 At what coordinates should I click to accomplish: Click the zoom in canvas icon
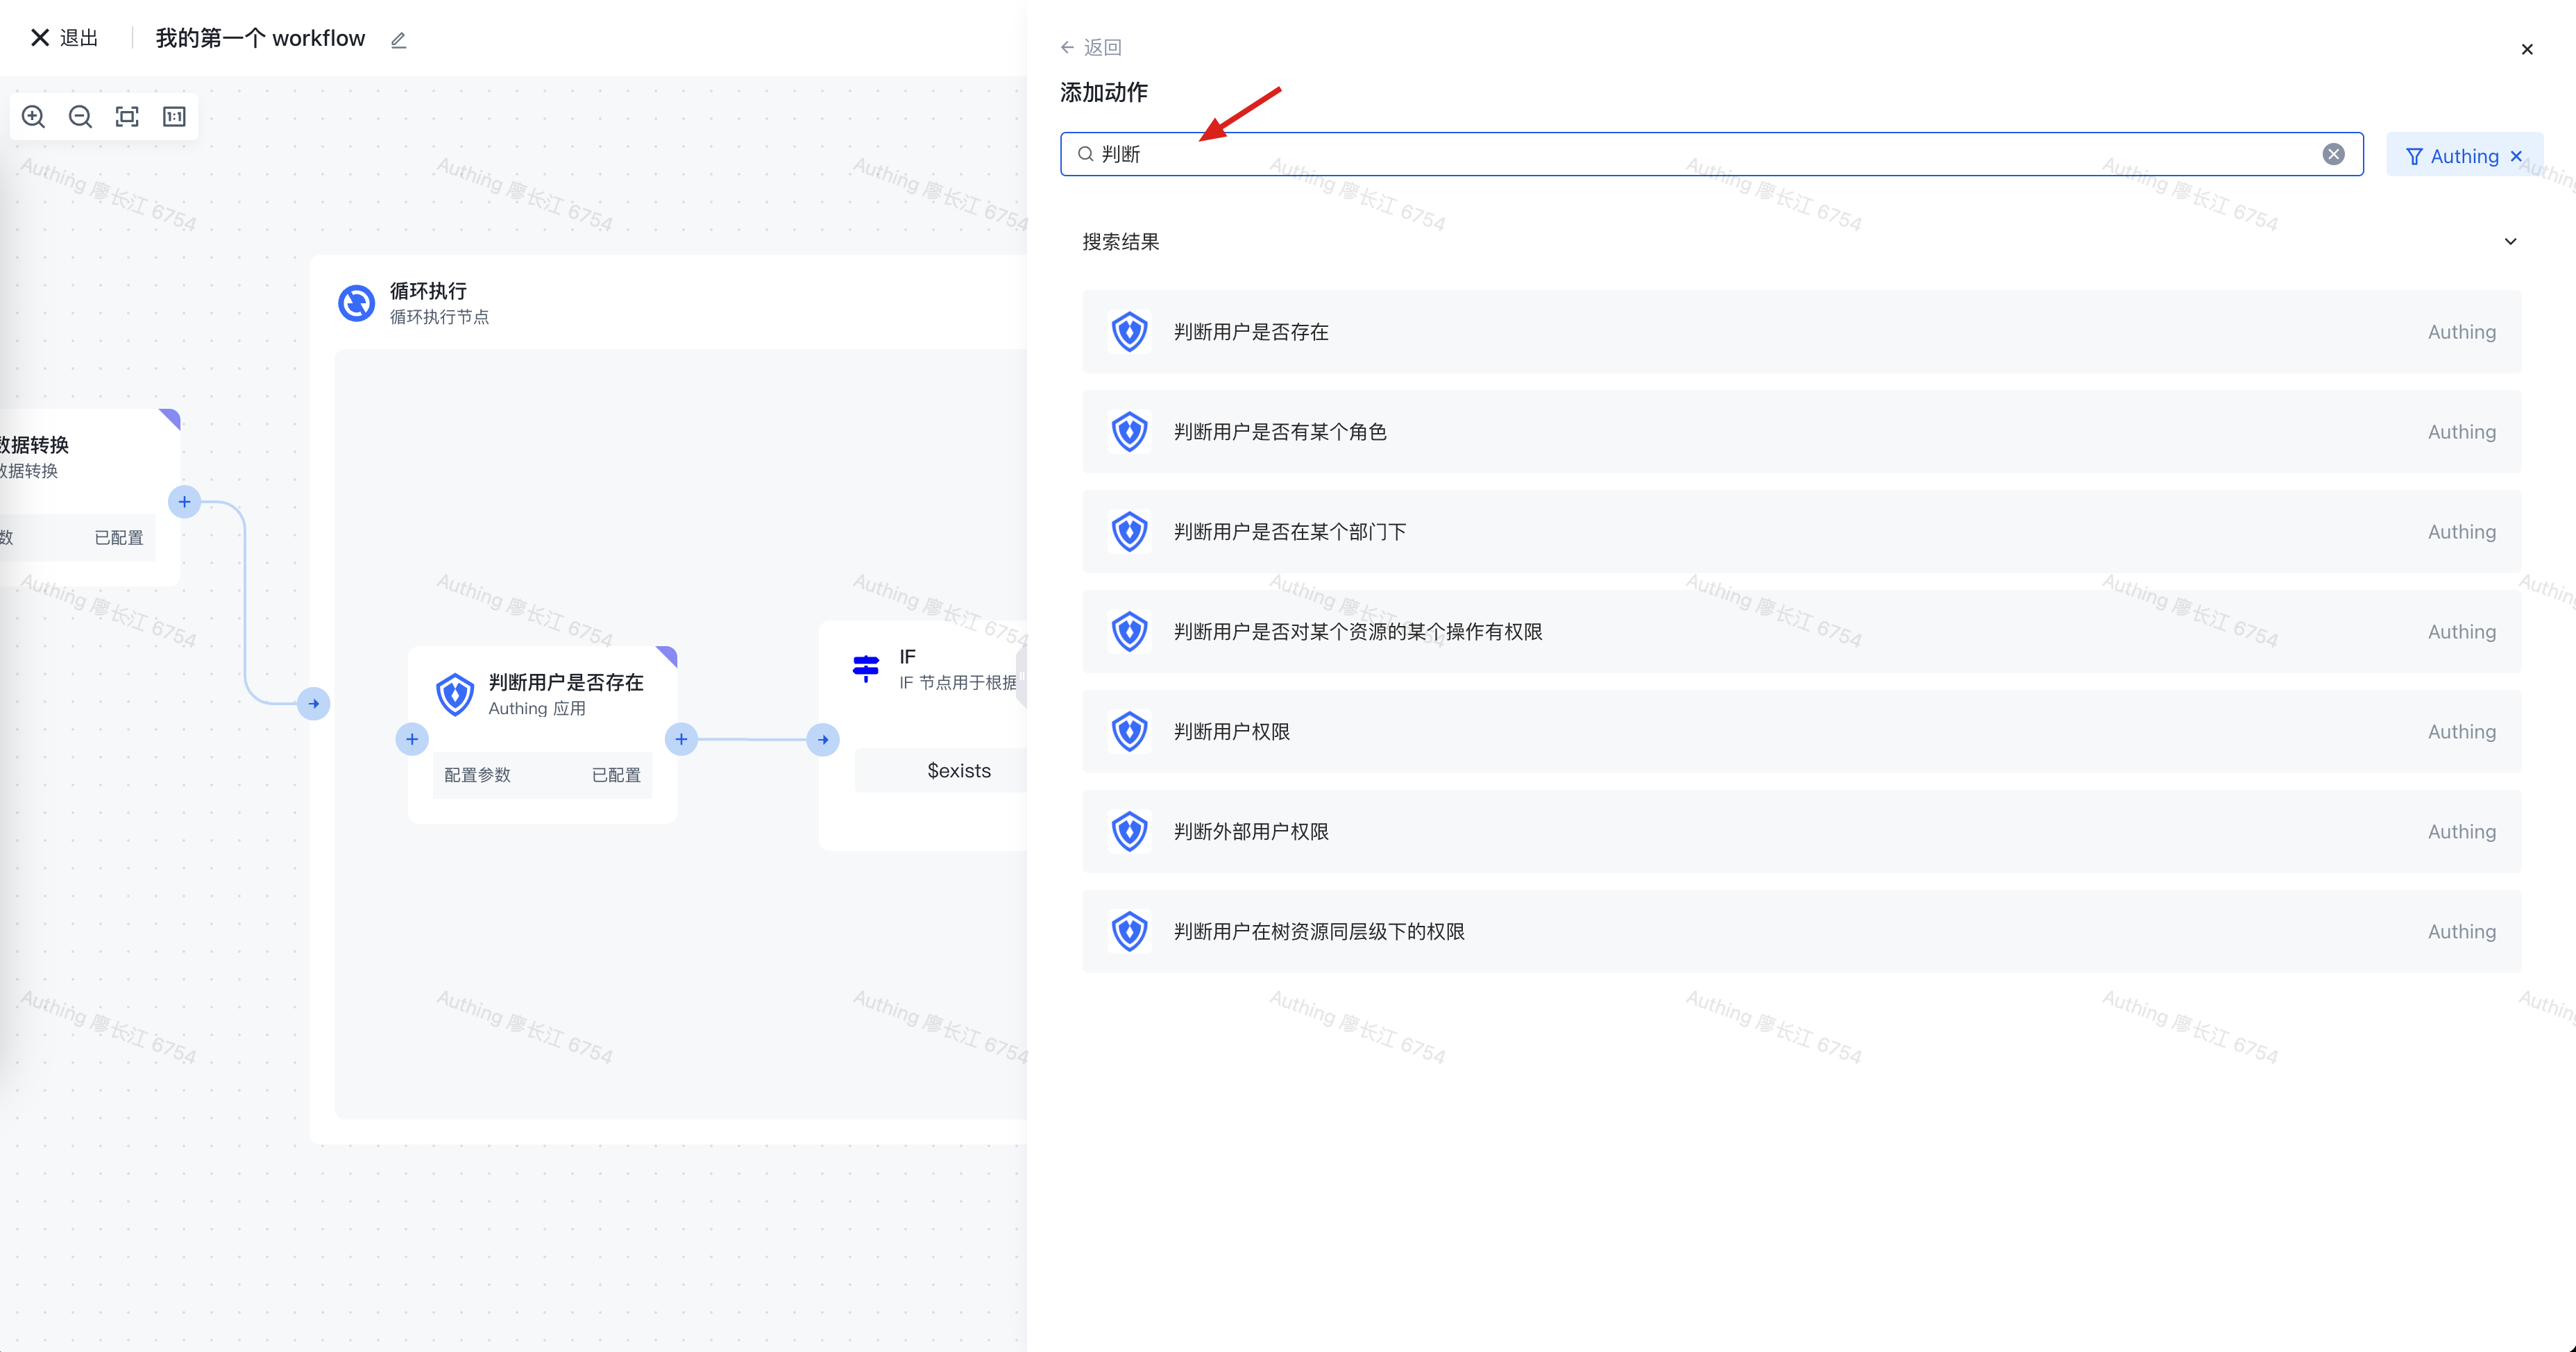tap(33, 117)
